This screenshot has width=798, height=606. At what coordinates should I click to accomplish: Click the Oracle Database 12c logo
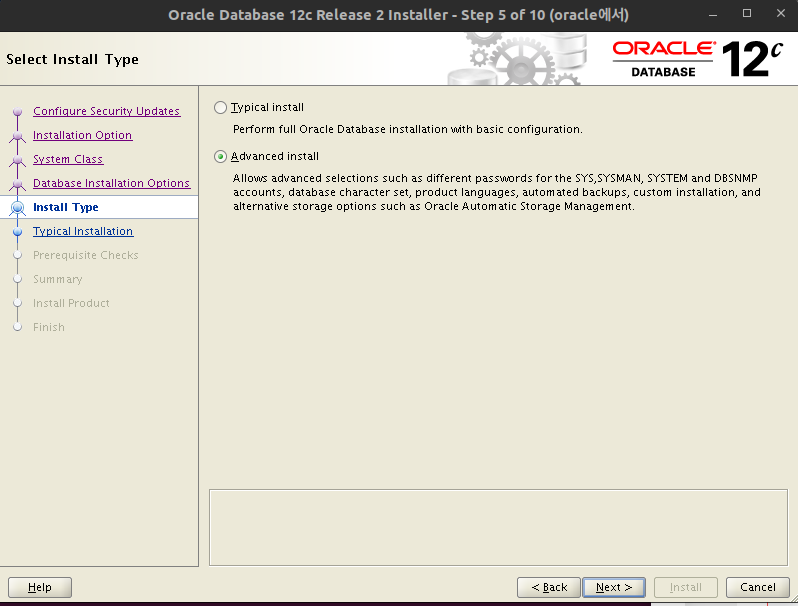pyautogui.click(x=697, y=59)
